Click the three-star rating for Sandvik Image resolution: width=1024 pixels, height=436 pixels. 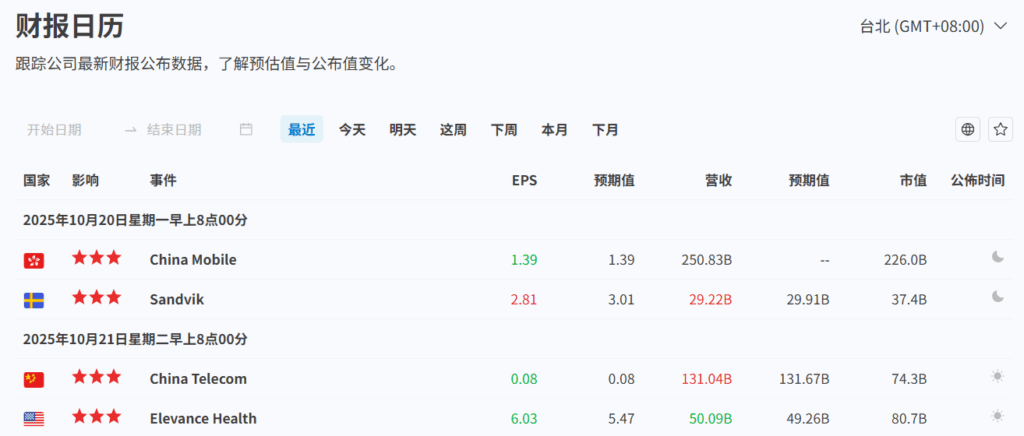pyautogui.click(x=96, y=298)
